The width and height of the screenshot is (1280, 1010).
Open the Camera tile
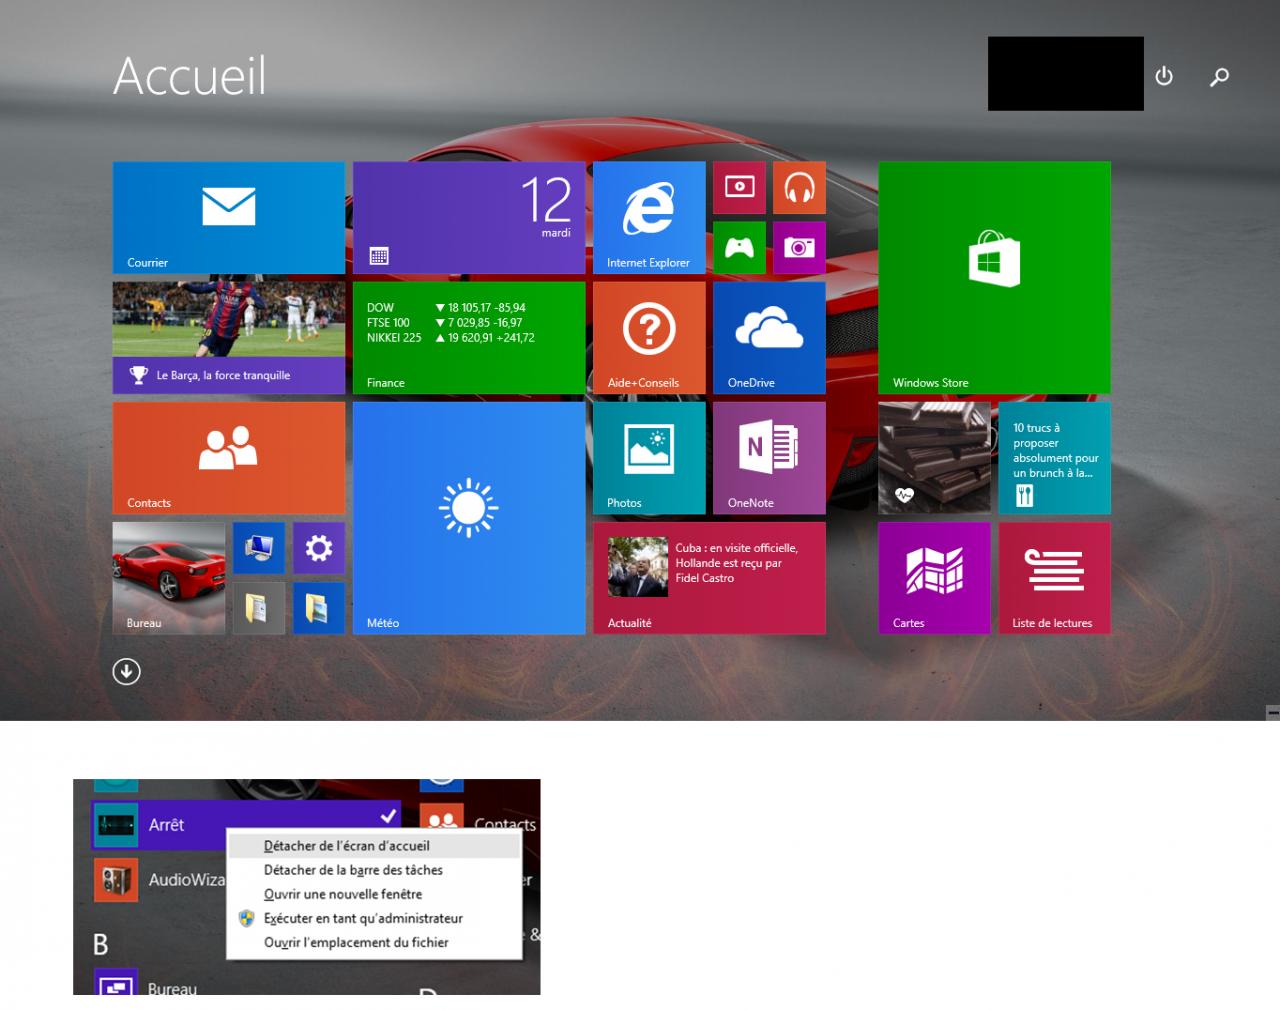click(x=799, y=248)
